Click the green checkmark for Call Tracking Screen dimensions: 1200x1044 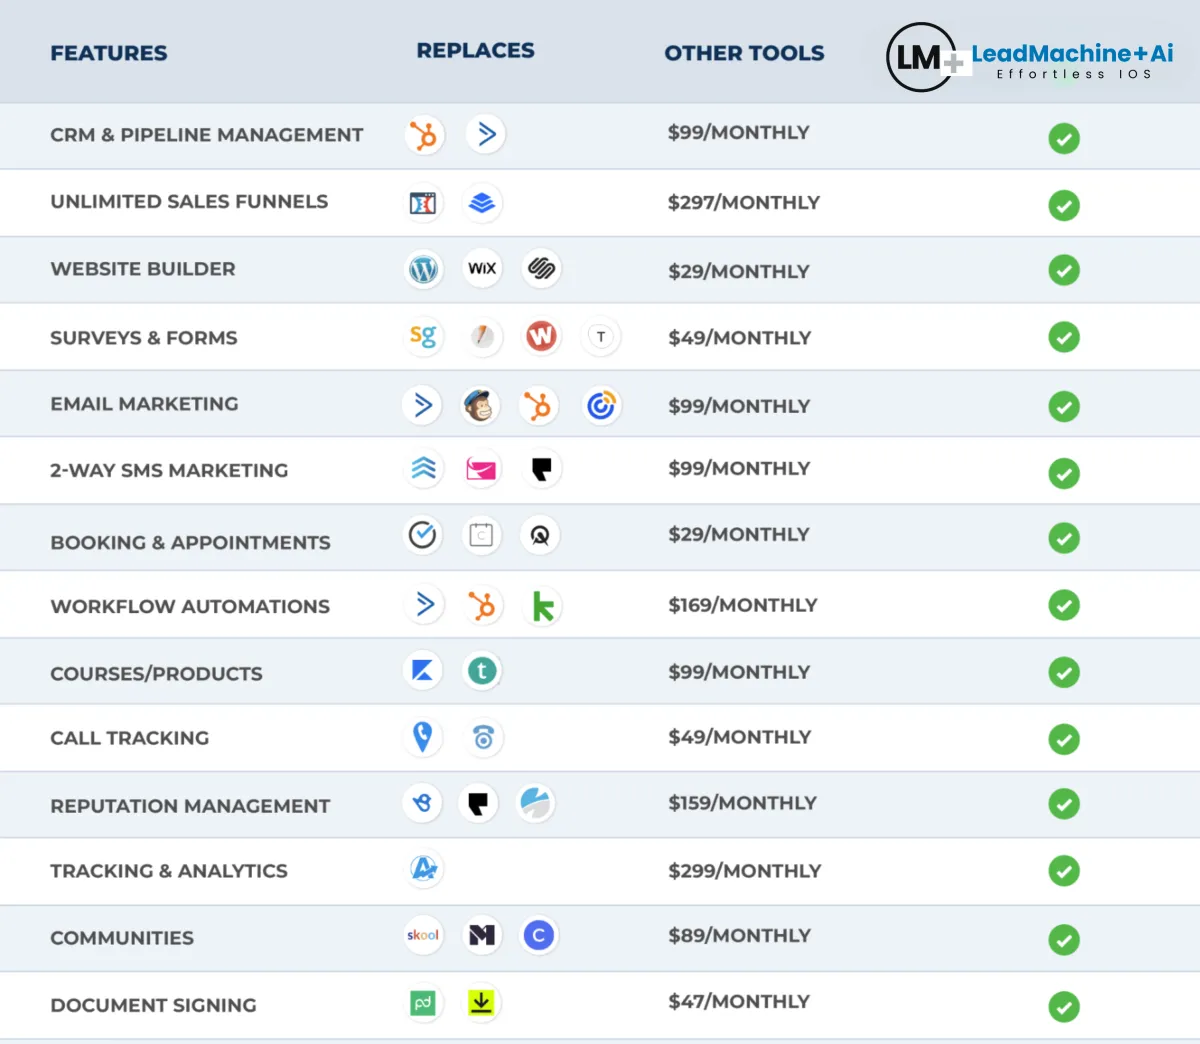pos(1064,739)
